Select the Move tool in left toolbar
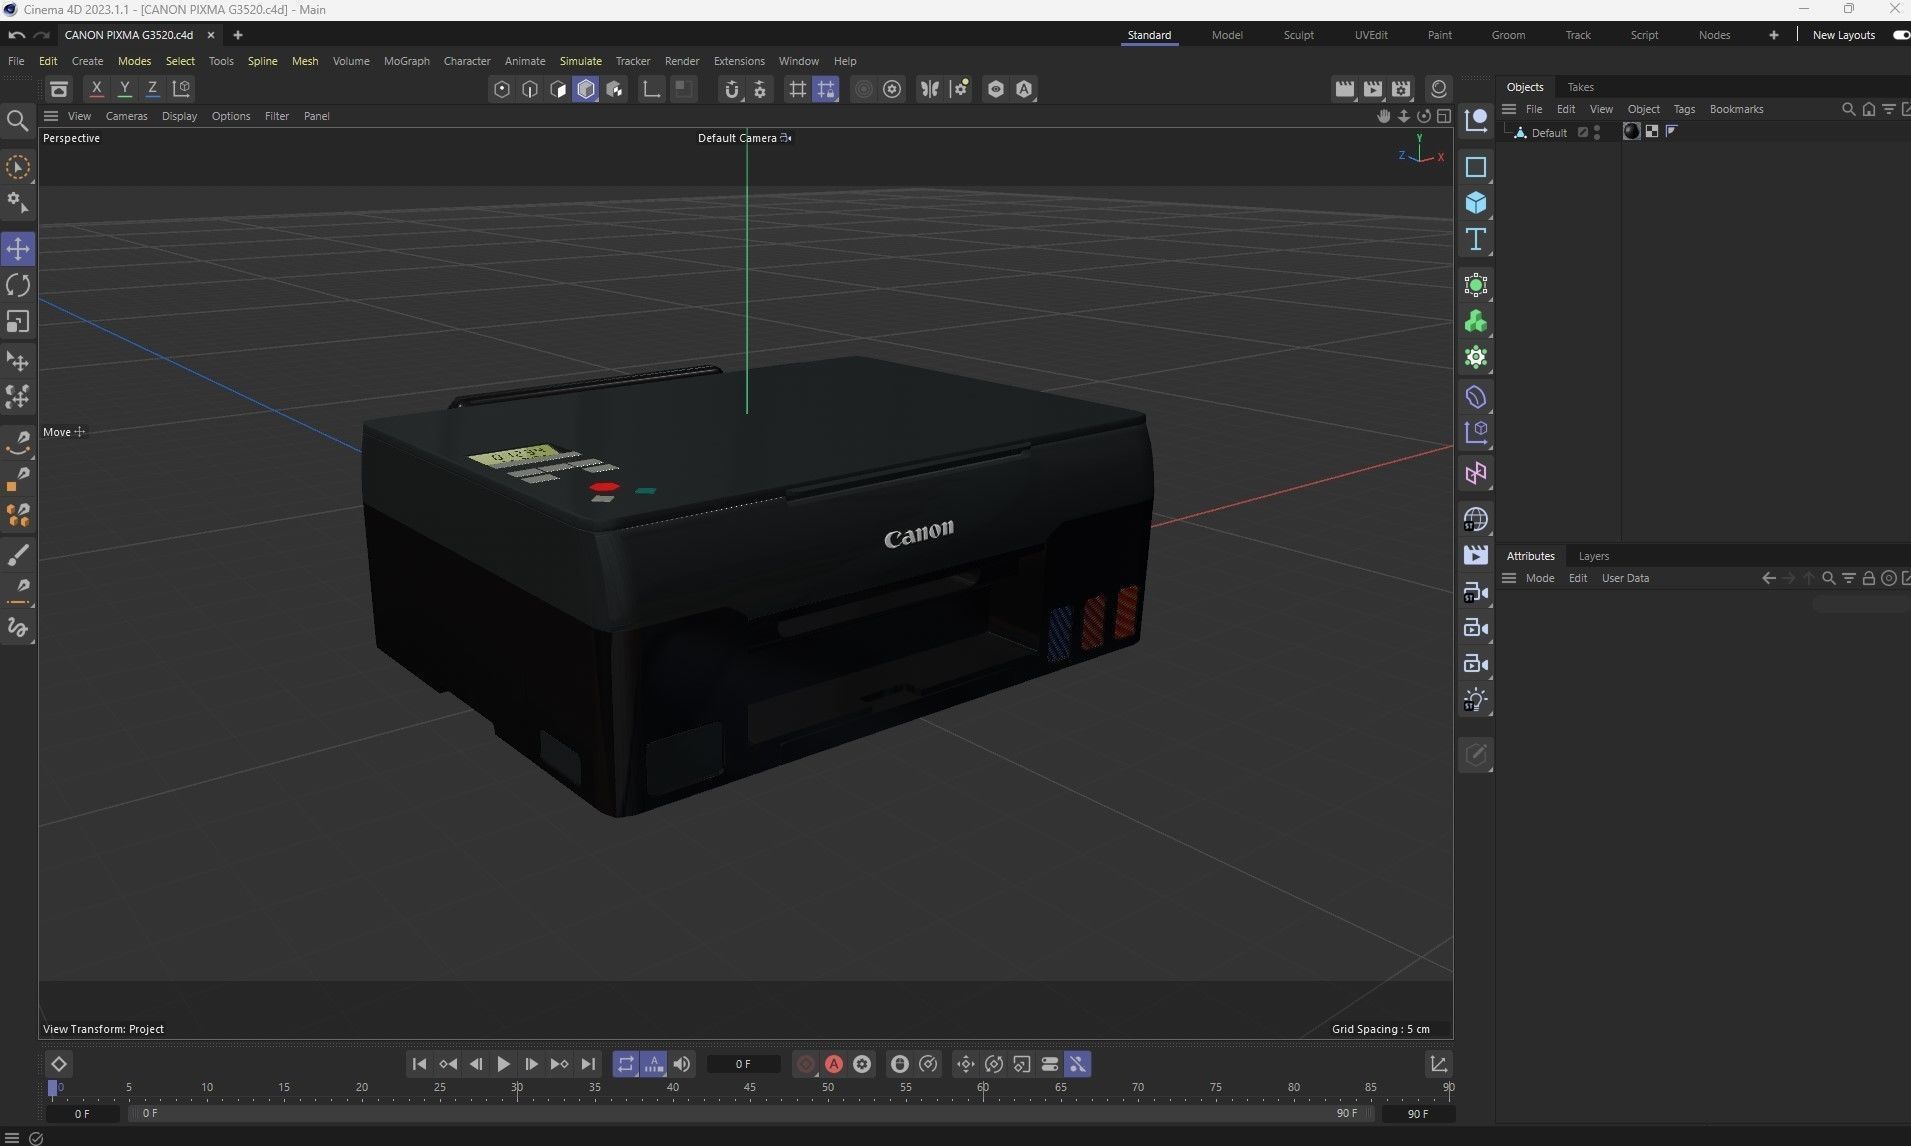This screenshot has width=1911, height=1146. coord(18,248)
